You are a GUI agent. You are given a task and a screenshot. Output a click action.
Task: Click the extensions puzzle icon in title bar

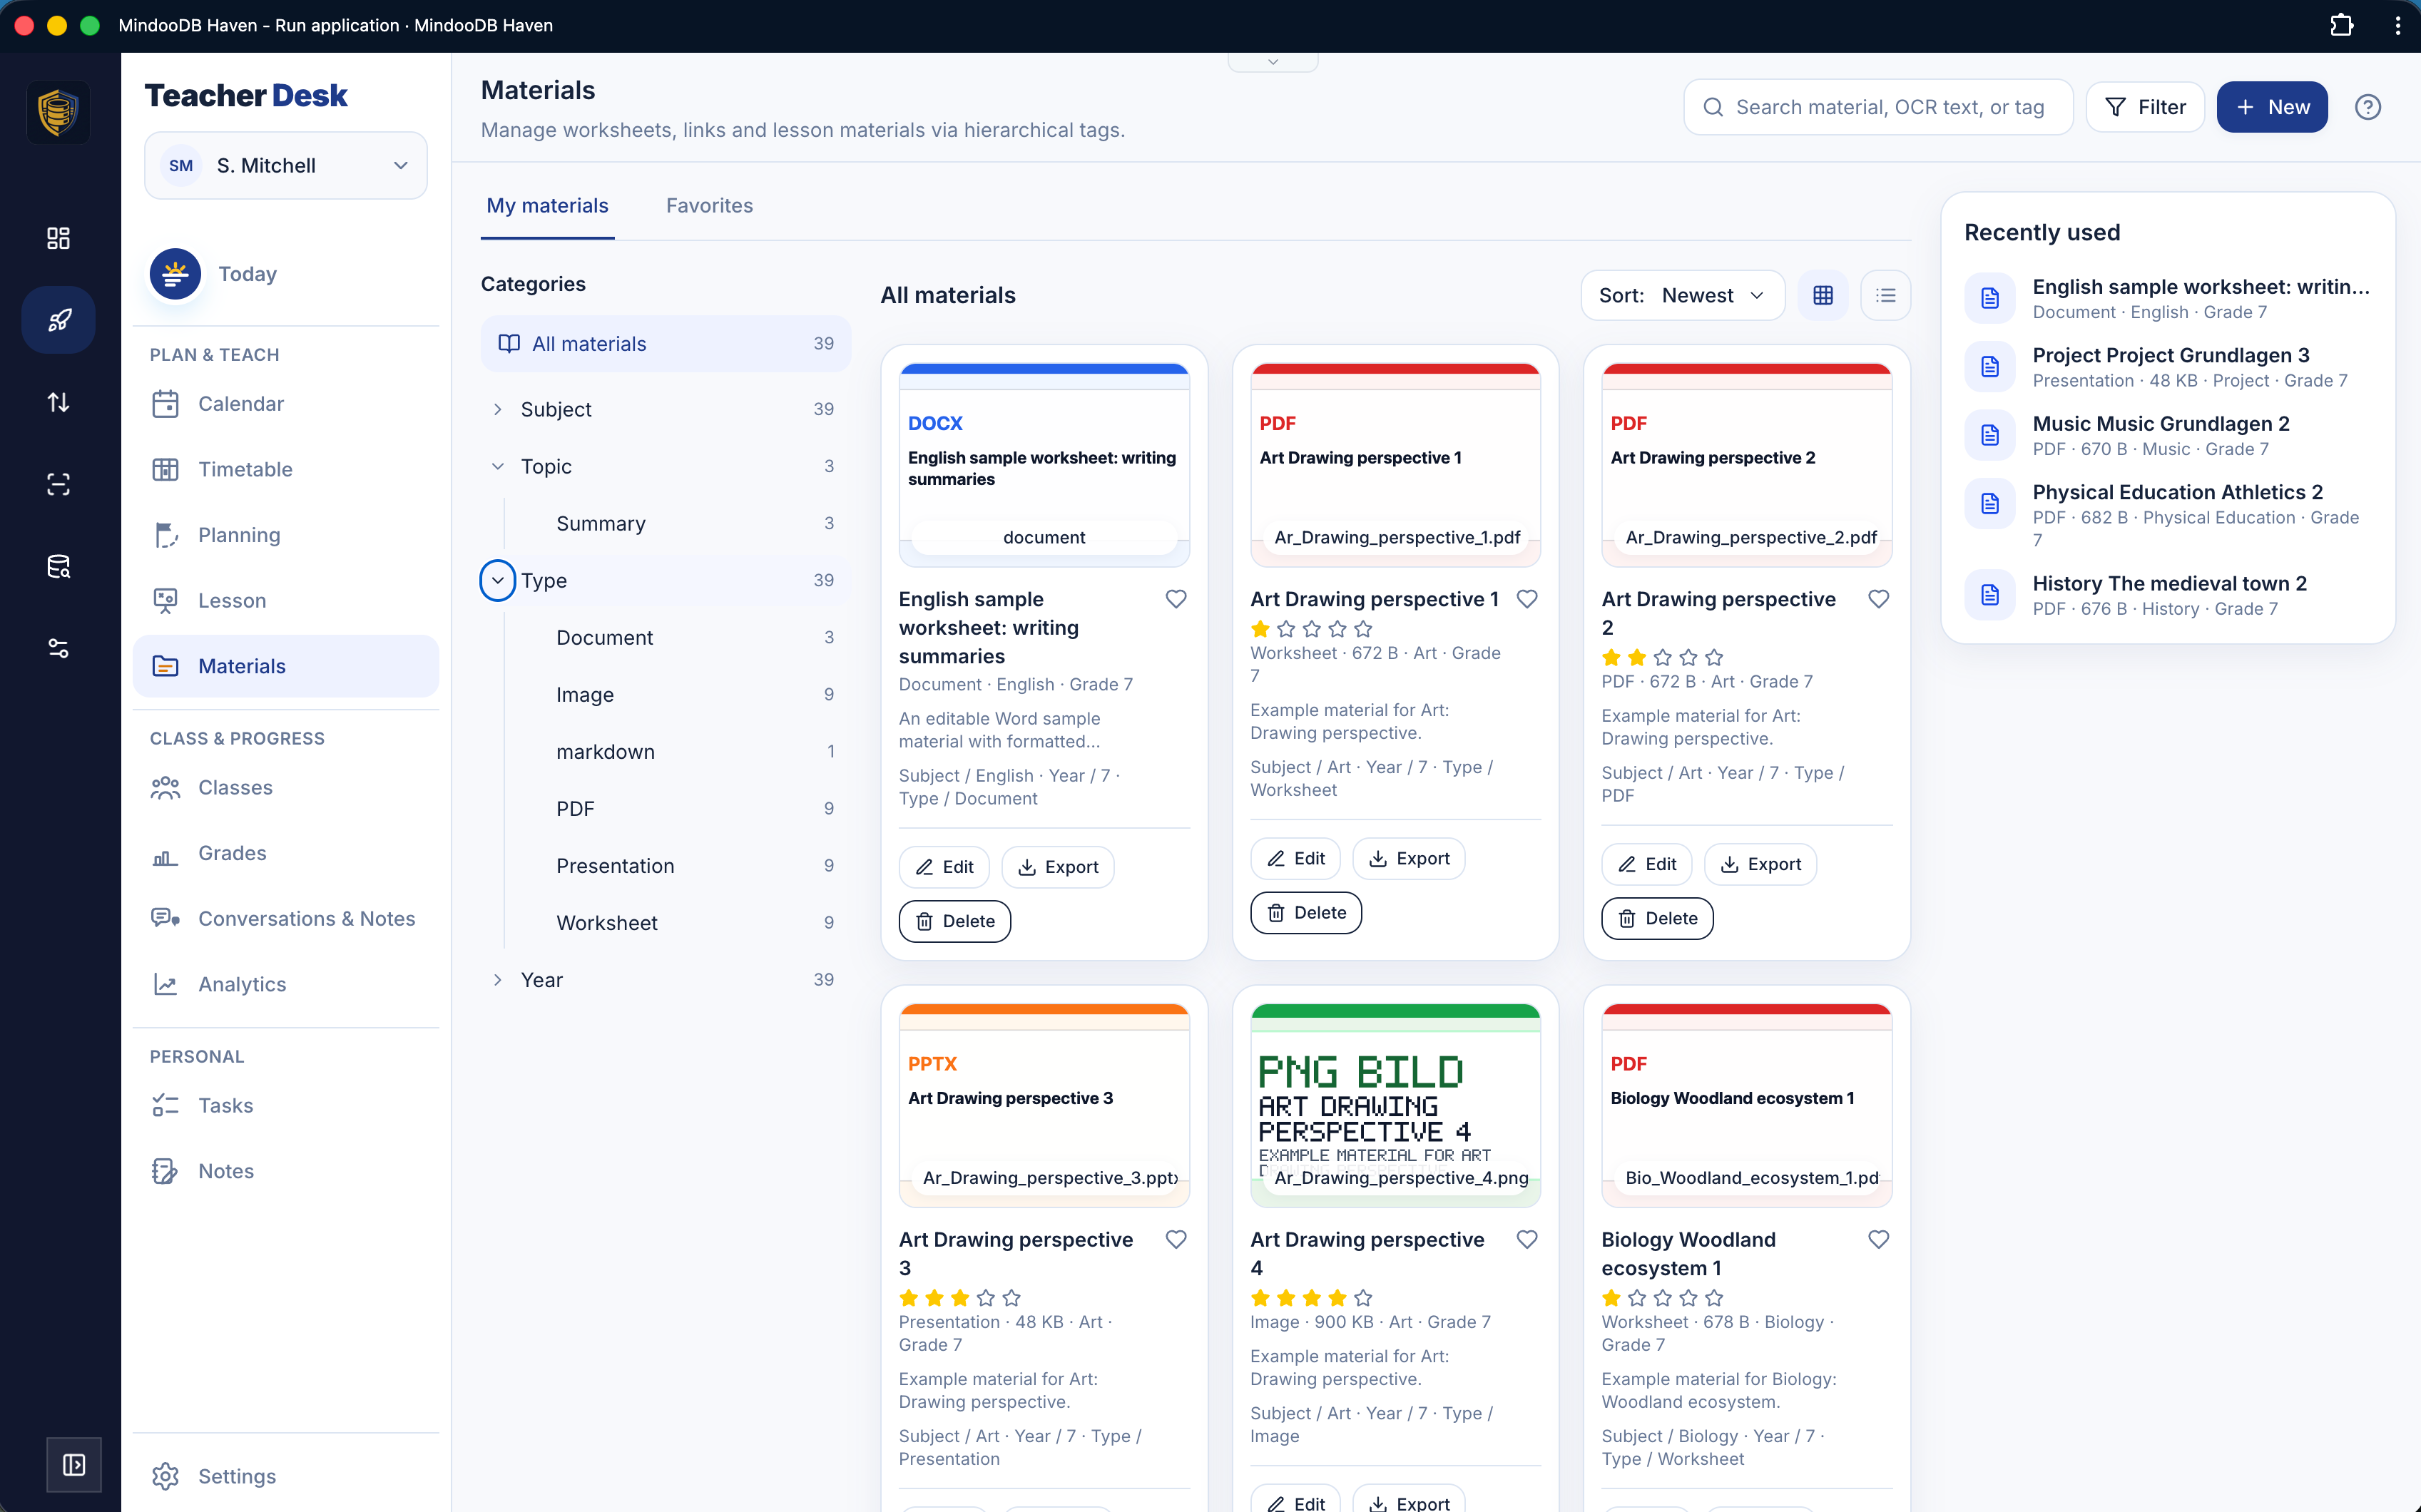[2342, 25]
